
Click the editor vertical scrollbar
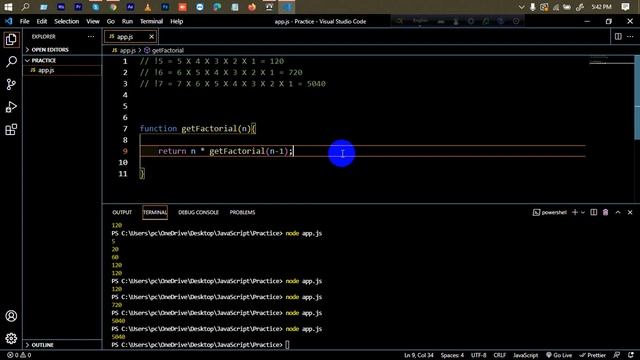pyautogui.click(x=637, y=98)
